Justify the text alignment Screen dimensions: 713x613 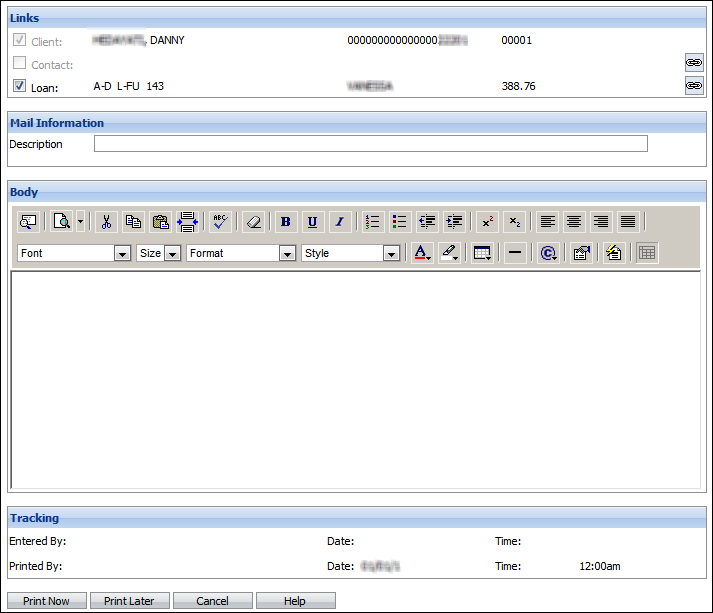click(628, 222)
